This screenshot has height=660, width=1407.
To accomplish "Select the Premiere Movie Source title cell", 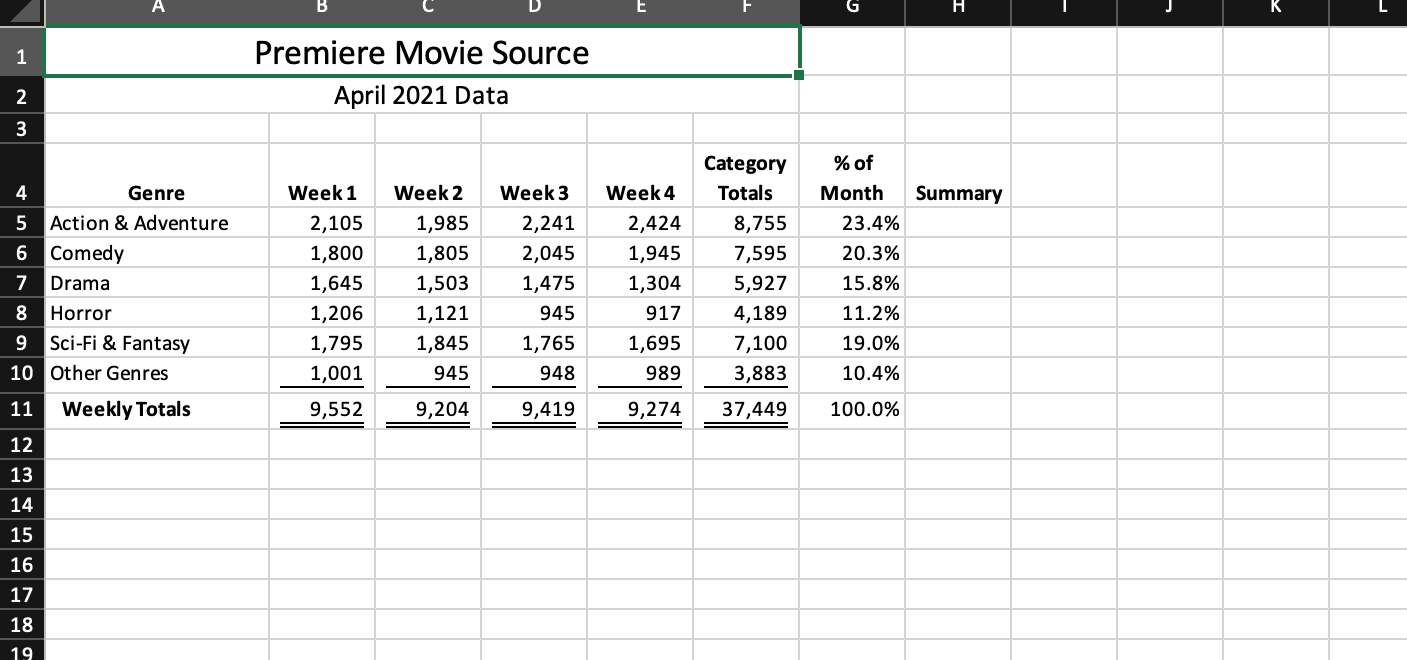I will [421, 52].
